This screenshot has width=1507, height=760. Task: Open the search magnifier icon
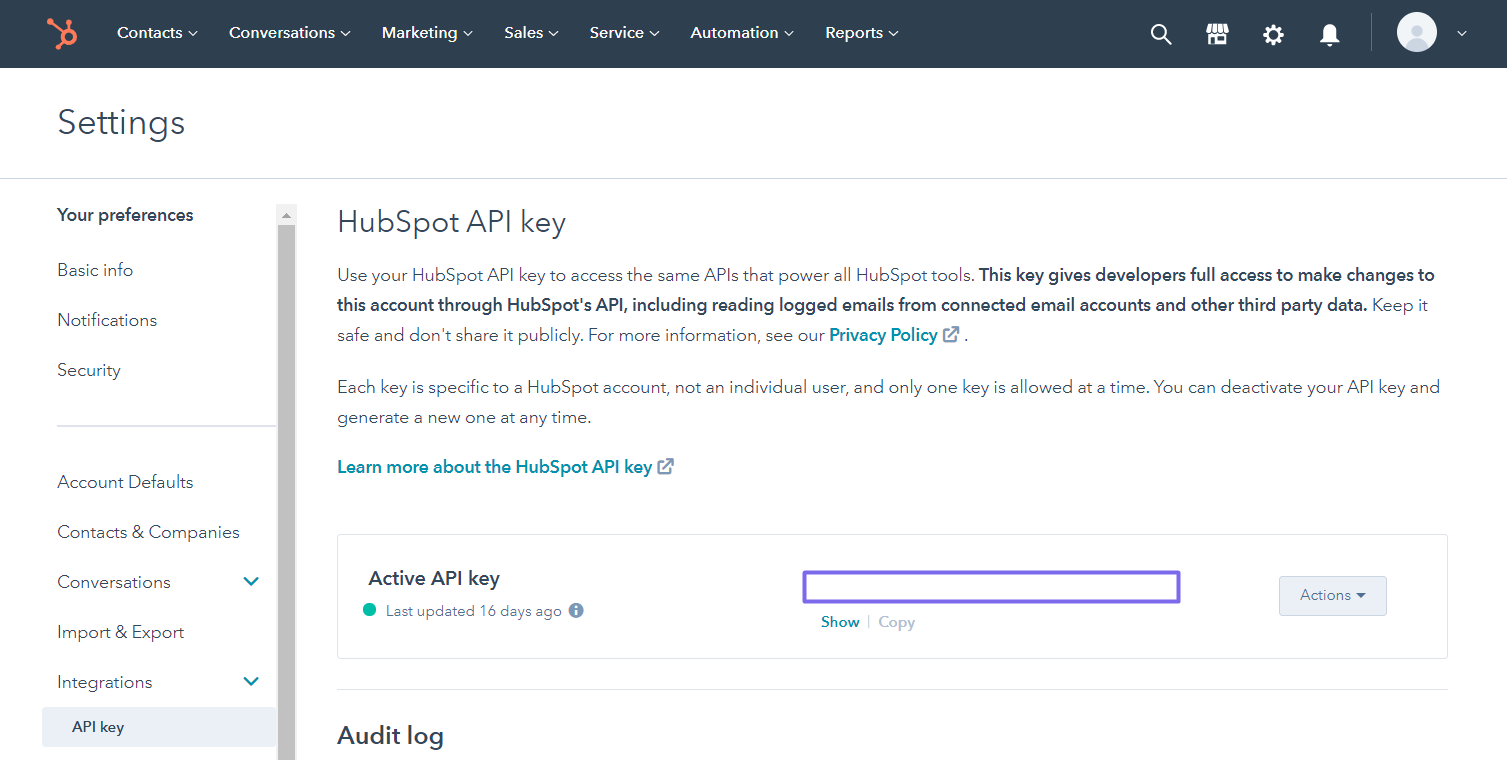pyautogui.click(x=1160, y=34)
